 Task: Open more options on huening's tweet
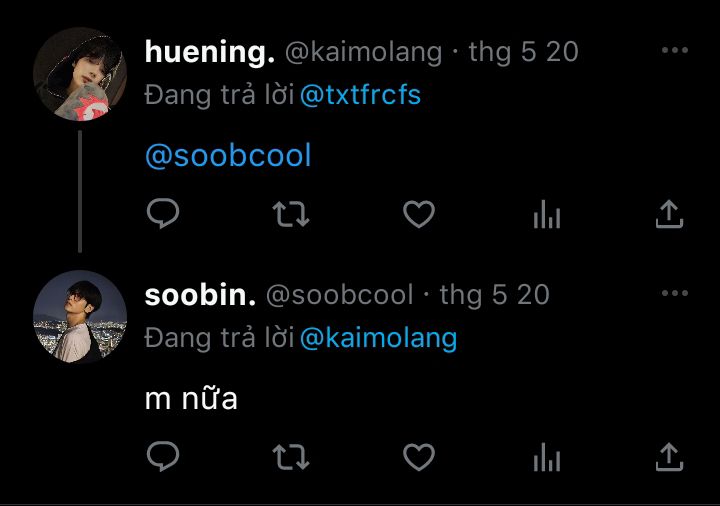[675, 50]
